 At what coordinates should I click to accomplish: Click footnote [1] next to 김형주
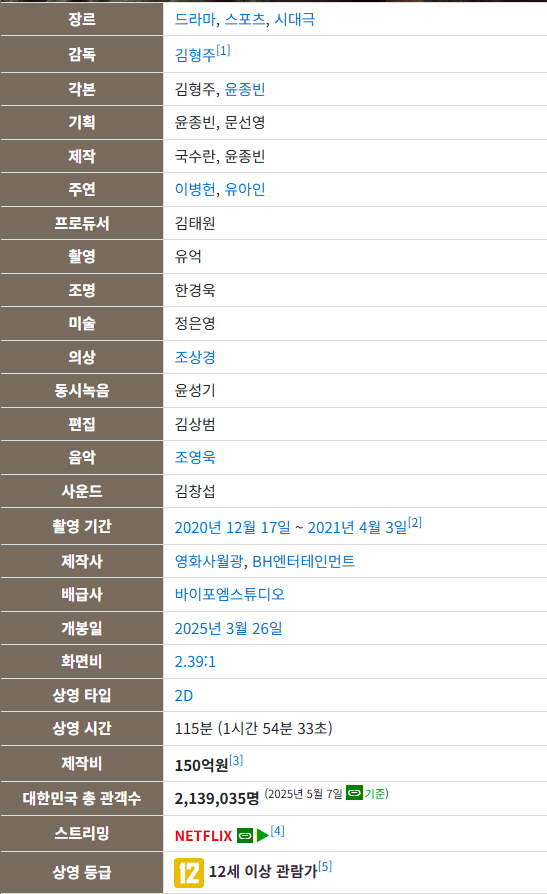tap(224, 50)
